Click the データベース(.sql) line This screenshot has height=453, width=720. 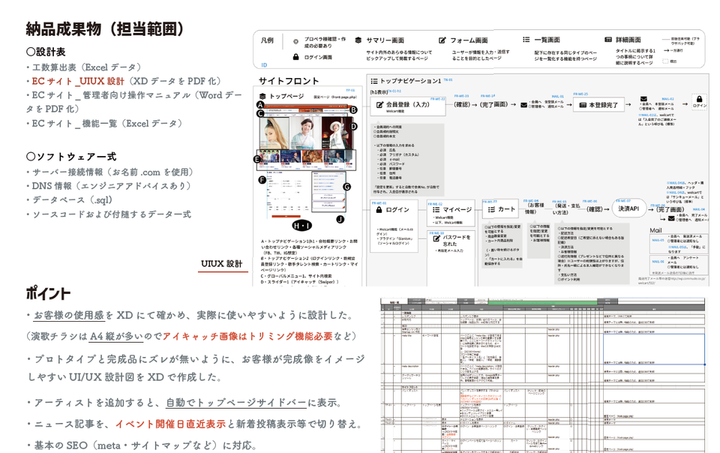(69, 200)
